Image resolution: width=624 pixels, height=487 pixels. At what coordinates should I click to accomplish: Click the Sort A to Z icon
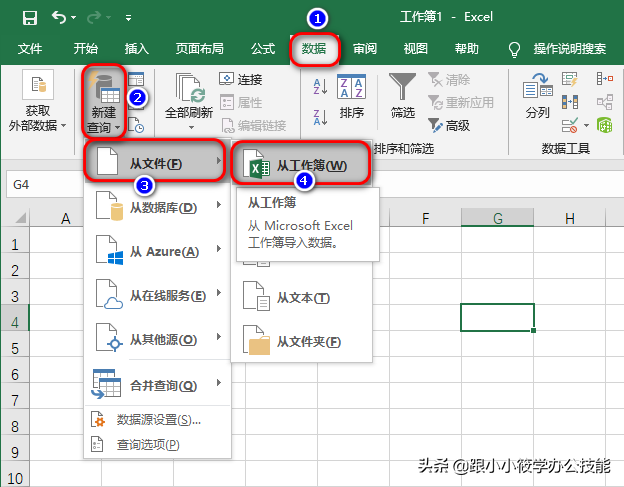coord(320,86)
